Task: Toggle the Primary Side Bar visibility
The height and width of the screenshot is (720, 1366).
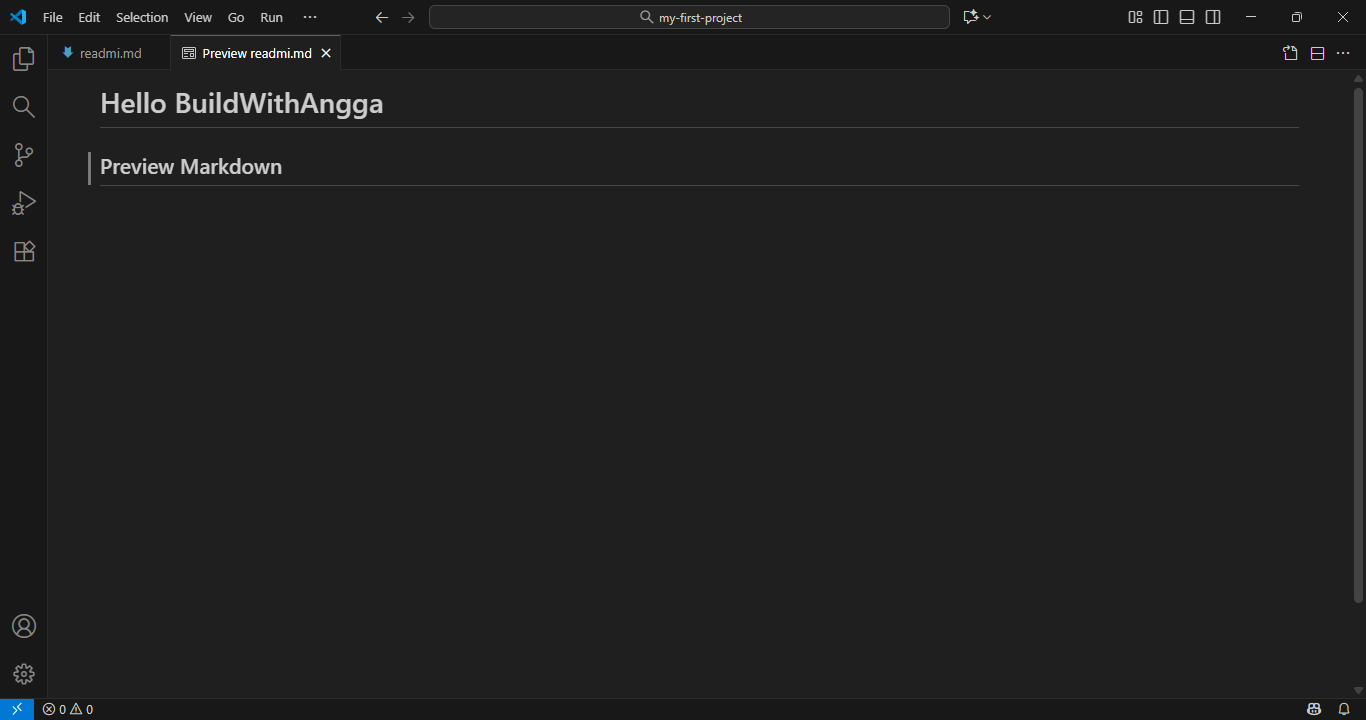Action: 1160,16
